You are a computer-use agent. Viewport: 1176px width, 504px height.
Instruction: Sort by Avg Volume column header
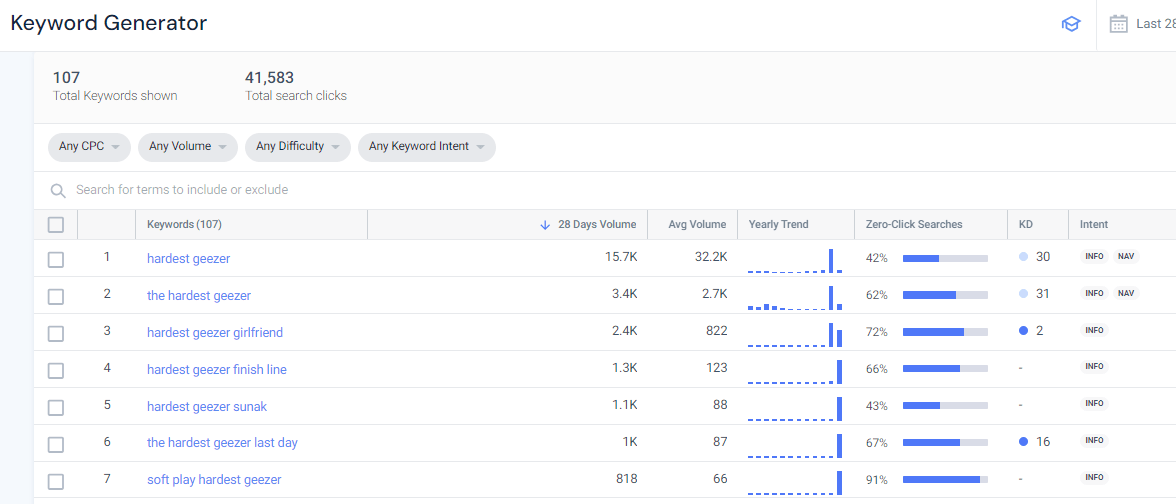[698, 224]
